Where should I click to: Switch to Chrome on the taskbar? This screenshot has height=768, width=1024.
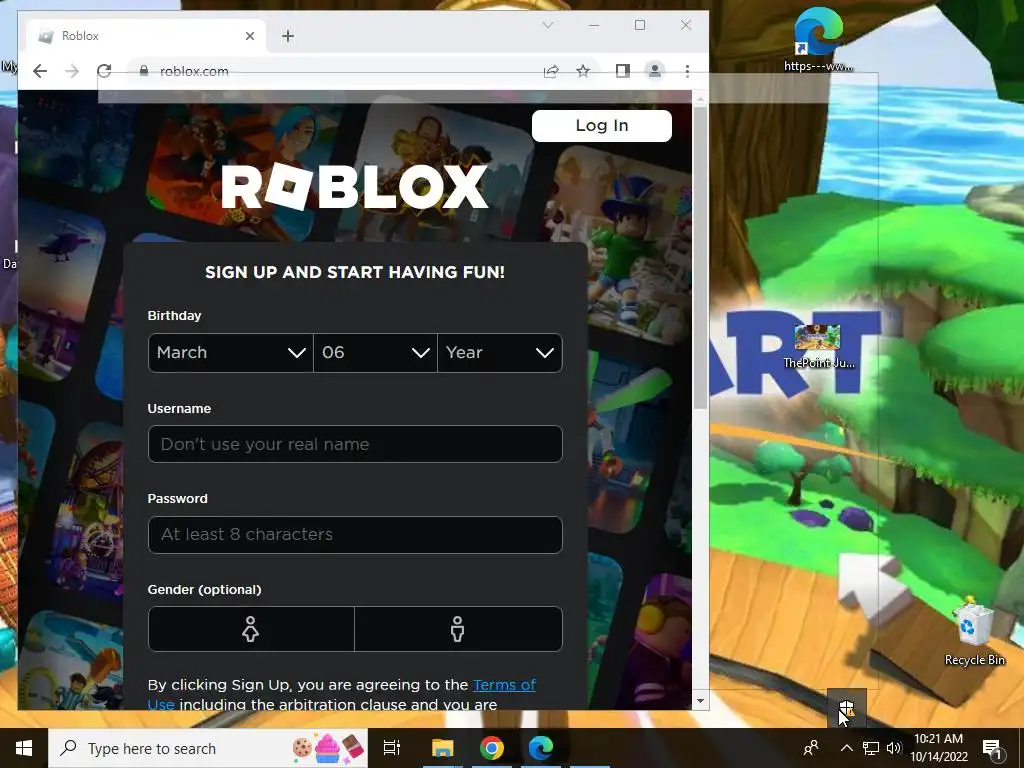[492, 748]
